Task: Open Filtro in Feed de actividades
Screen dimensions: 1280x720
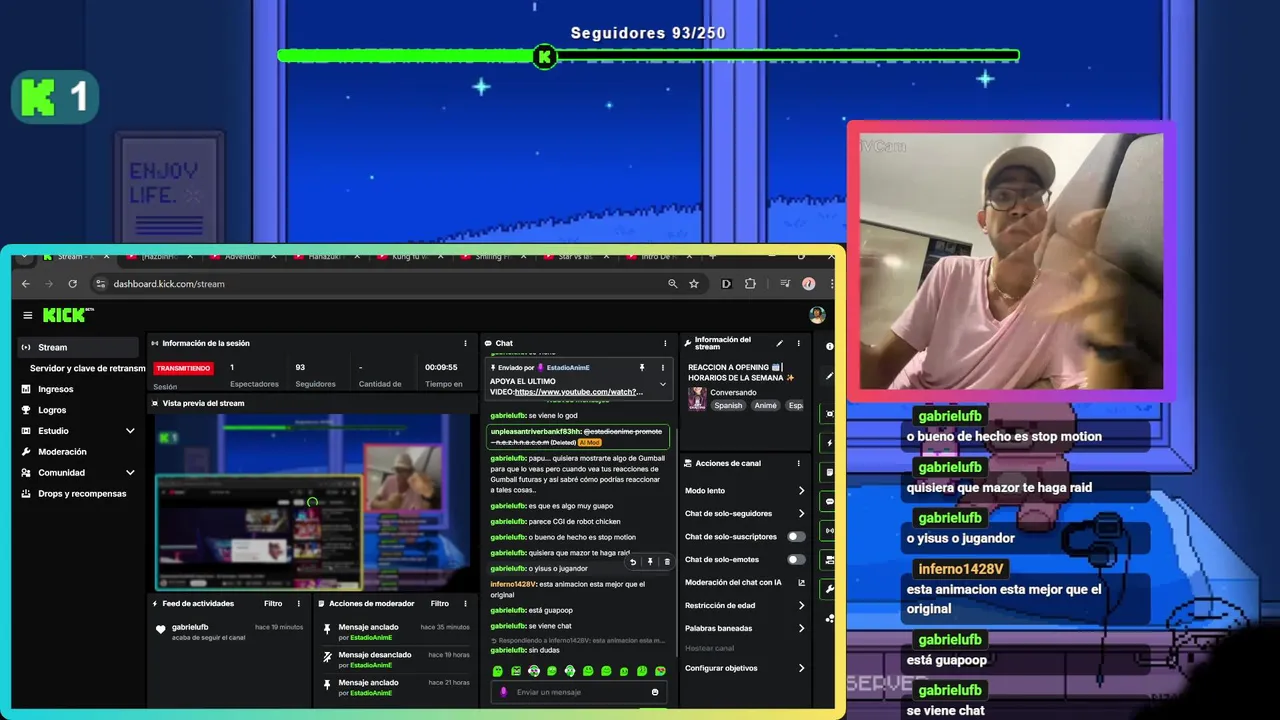Action: point(273,603)
